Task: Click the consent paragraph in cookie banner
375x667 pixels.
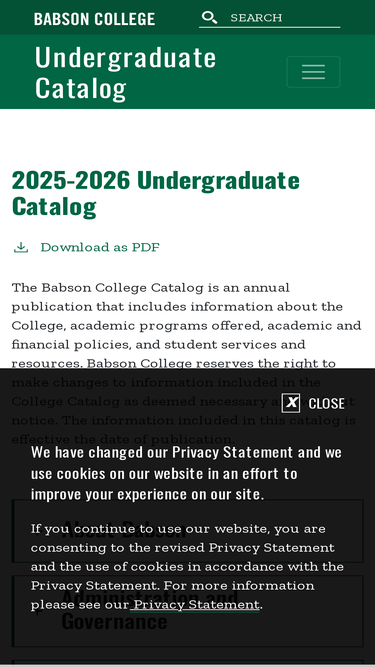Action: (187, 567)
